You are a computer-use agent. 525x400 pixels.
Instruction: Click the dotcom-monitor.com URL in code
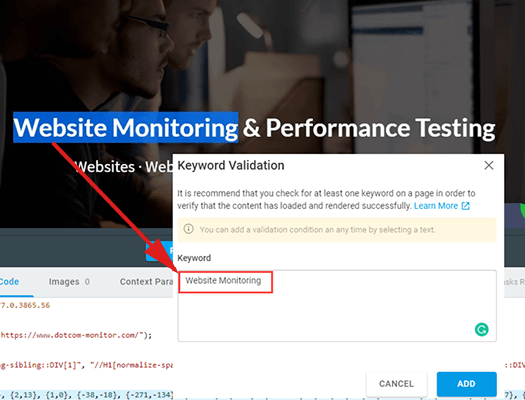pyautogui.click(x=72, y=335)
